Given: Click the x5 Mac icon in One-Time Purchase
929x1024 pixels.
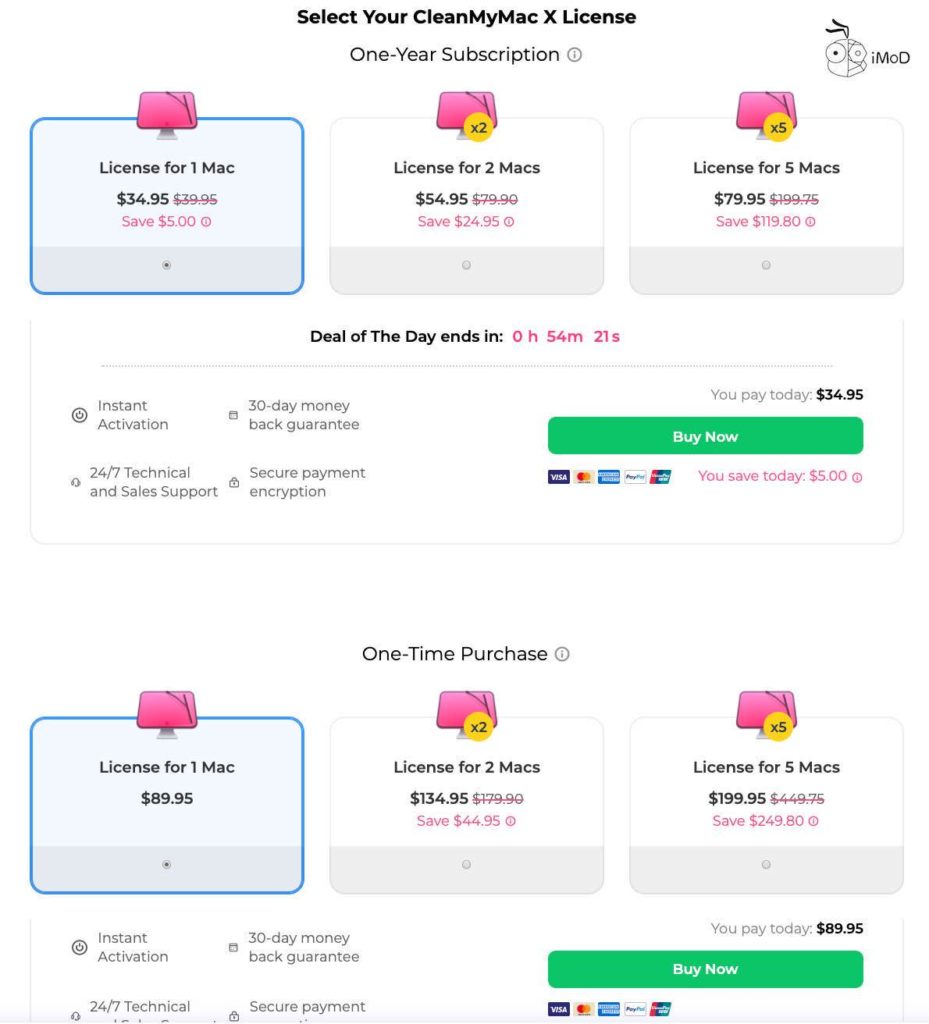Looking at the screenshot, I should (766, 714).
